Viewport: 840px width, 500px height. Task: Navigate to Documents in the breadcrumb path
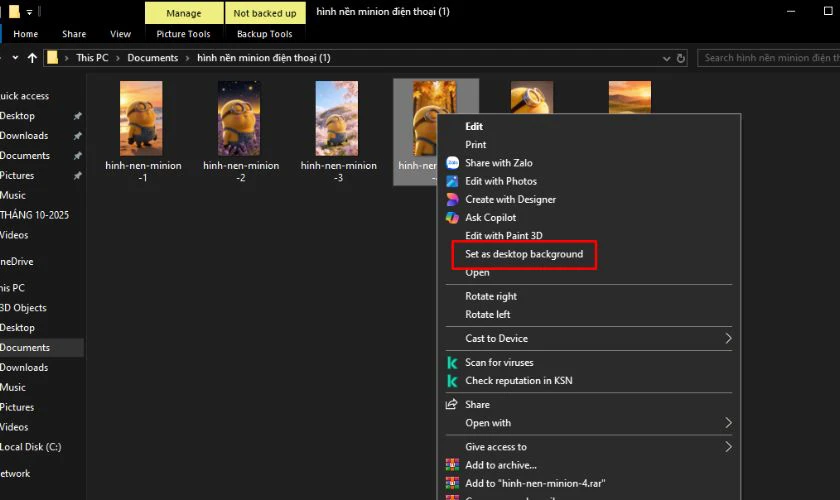point(152,58)
